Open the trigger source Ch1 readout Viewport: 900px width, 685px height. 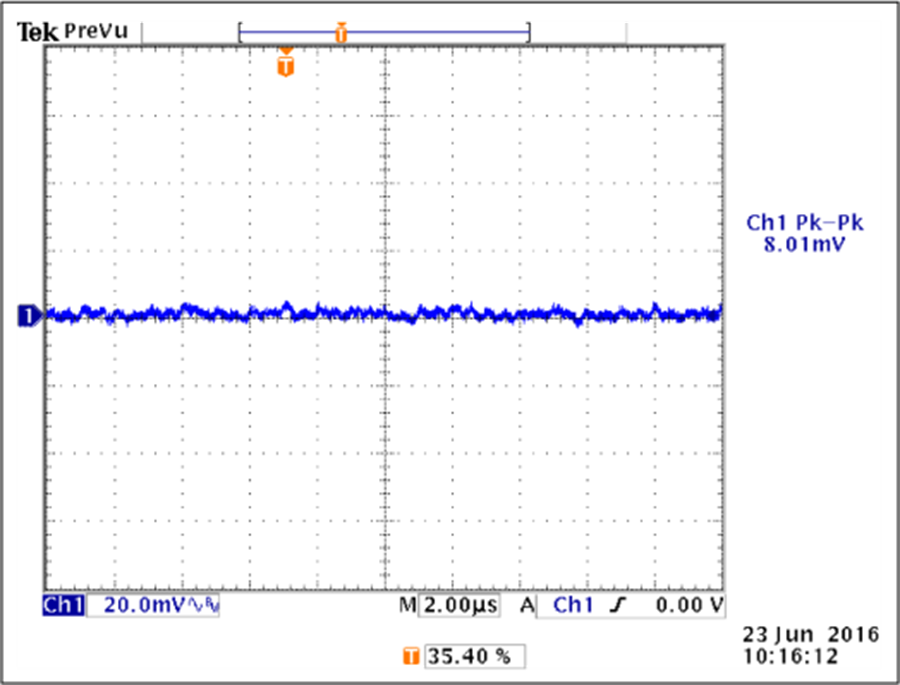[573, 605]
